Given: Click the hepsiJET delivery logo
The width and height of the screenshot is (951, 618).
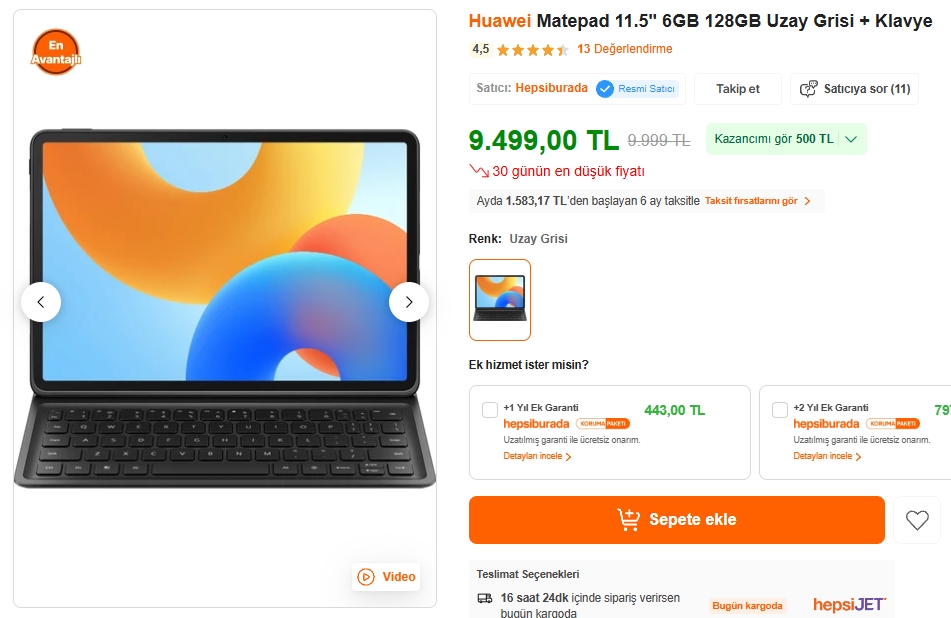Looking at the screenshot, I should tap(849, 604).
